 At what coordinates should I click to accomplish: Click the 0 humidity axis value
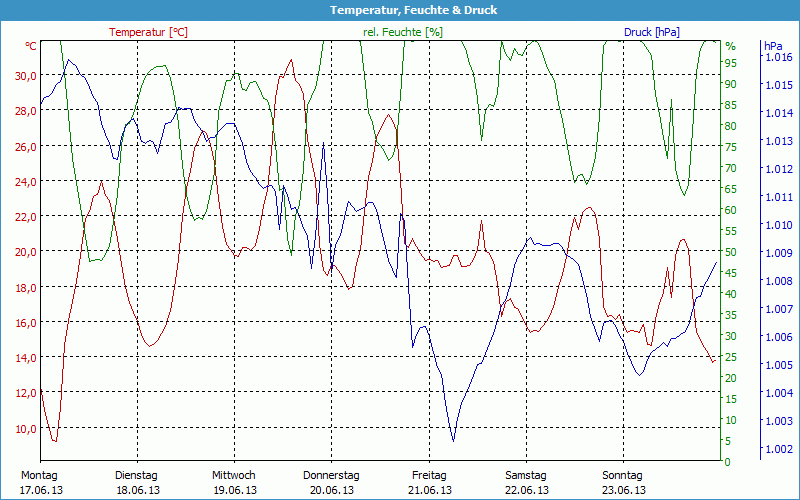click(728, 462)
